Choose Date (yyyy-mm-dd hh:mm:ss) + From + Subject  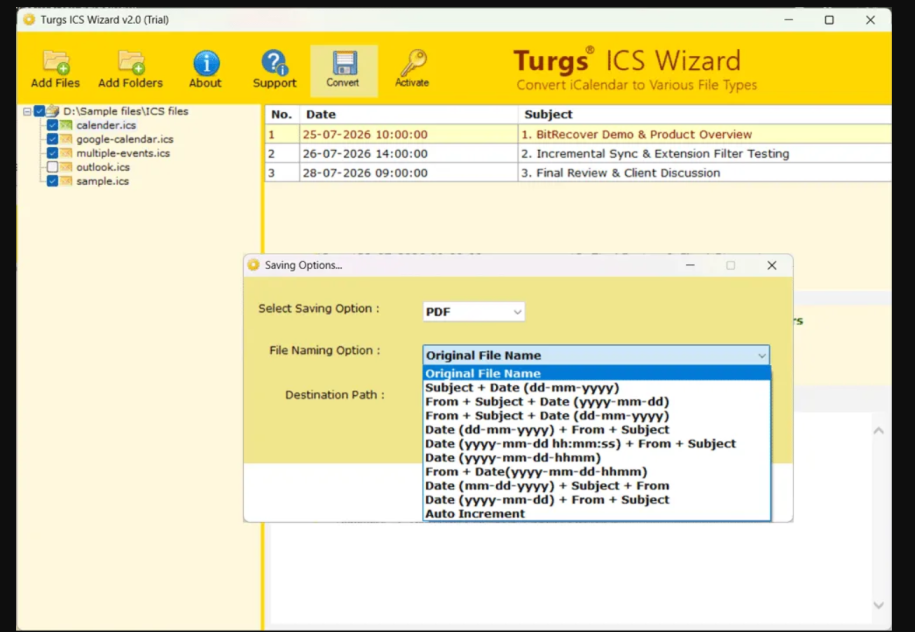click(x=596, y=444)
